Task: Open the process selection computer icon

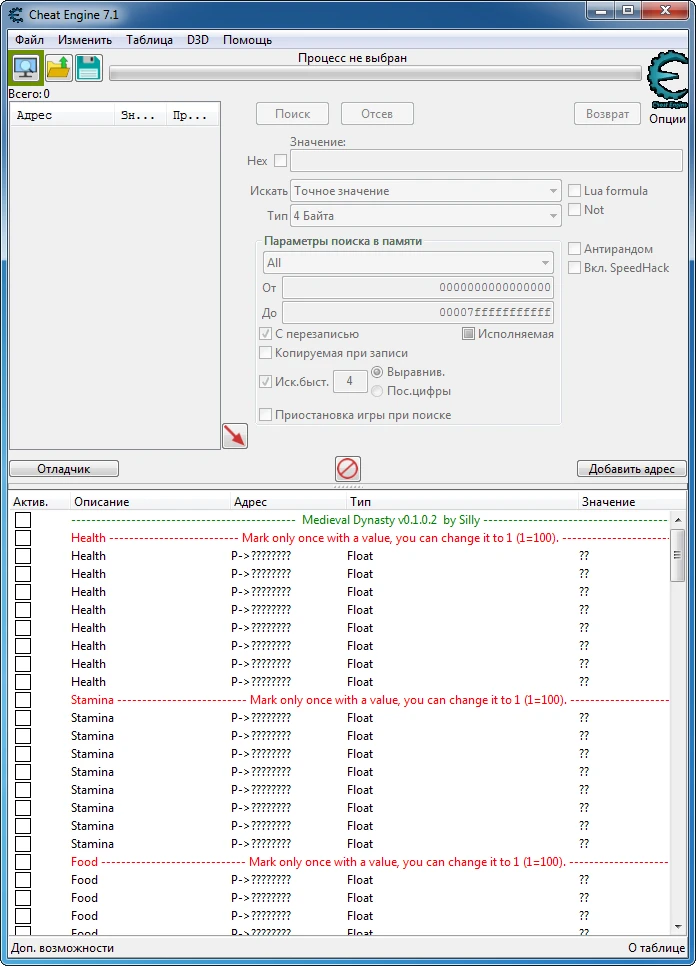Action: click(x=26, y=68)
